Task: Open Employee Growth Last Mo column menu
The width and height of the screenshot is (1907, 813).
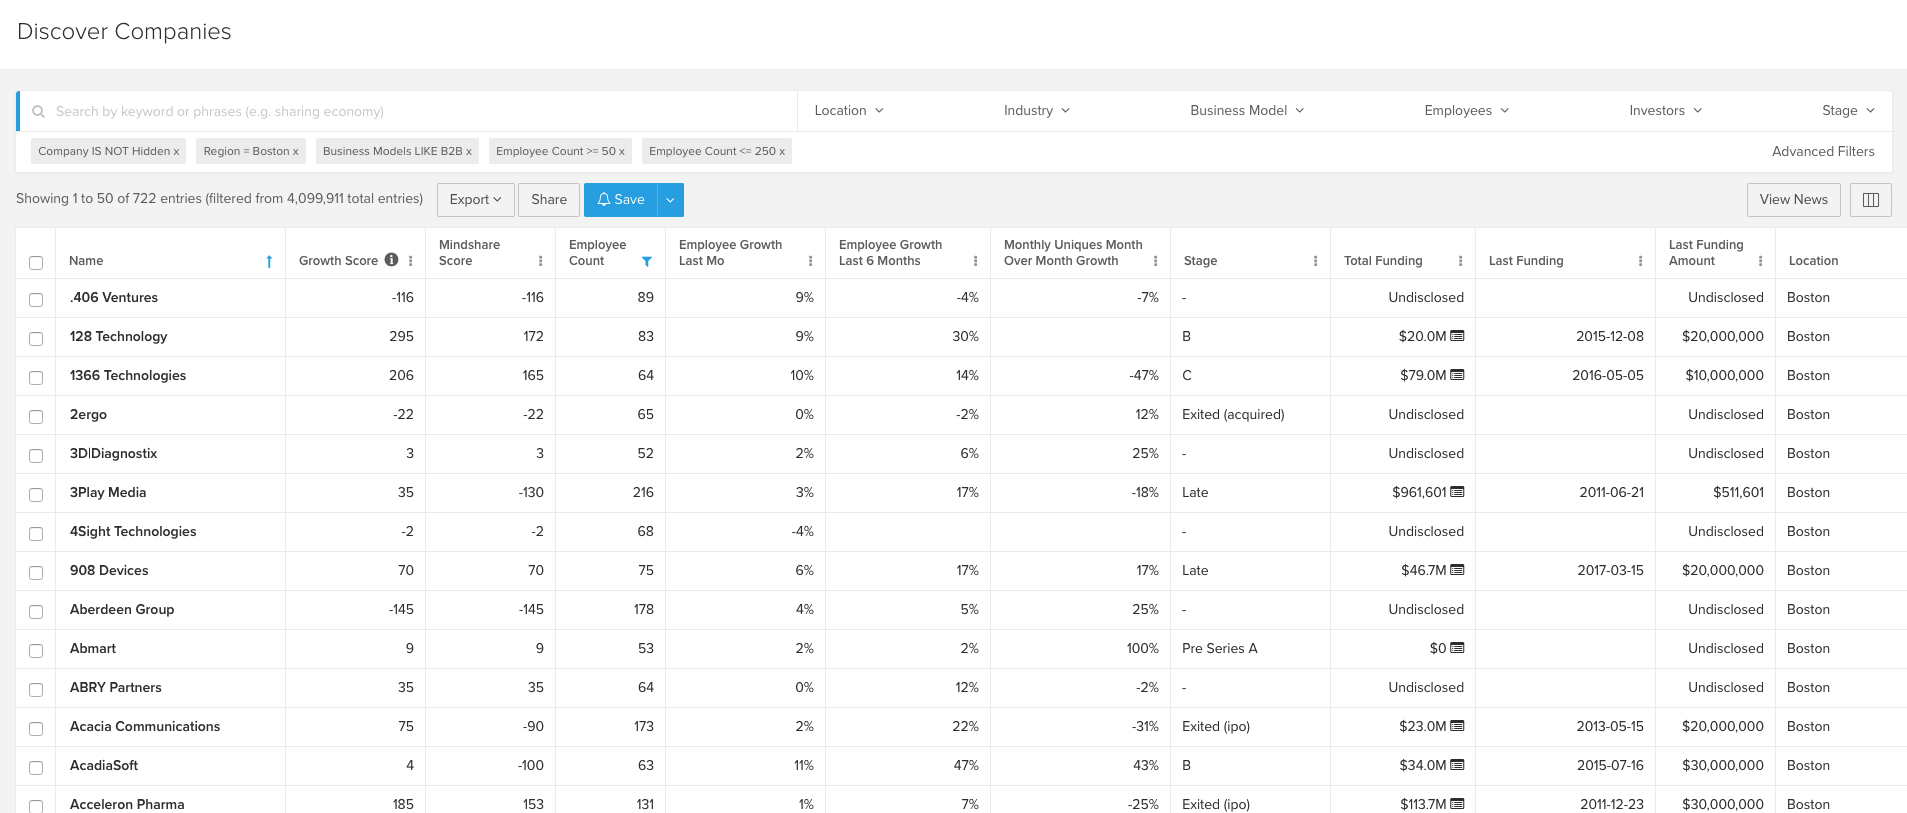Action: click(x=810, y=261)
